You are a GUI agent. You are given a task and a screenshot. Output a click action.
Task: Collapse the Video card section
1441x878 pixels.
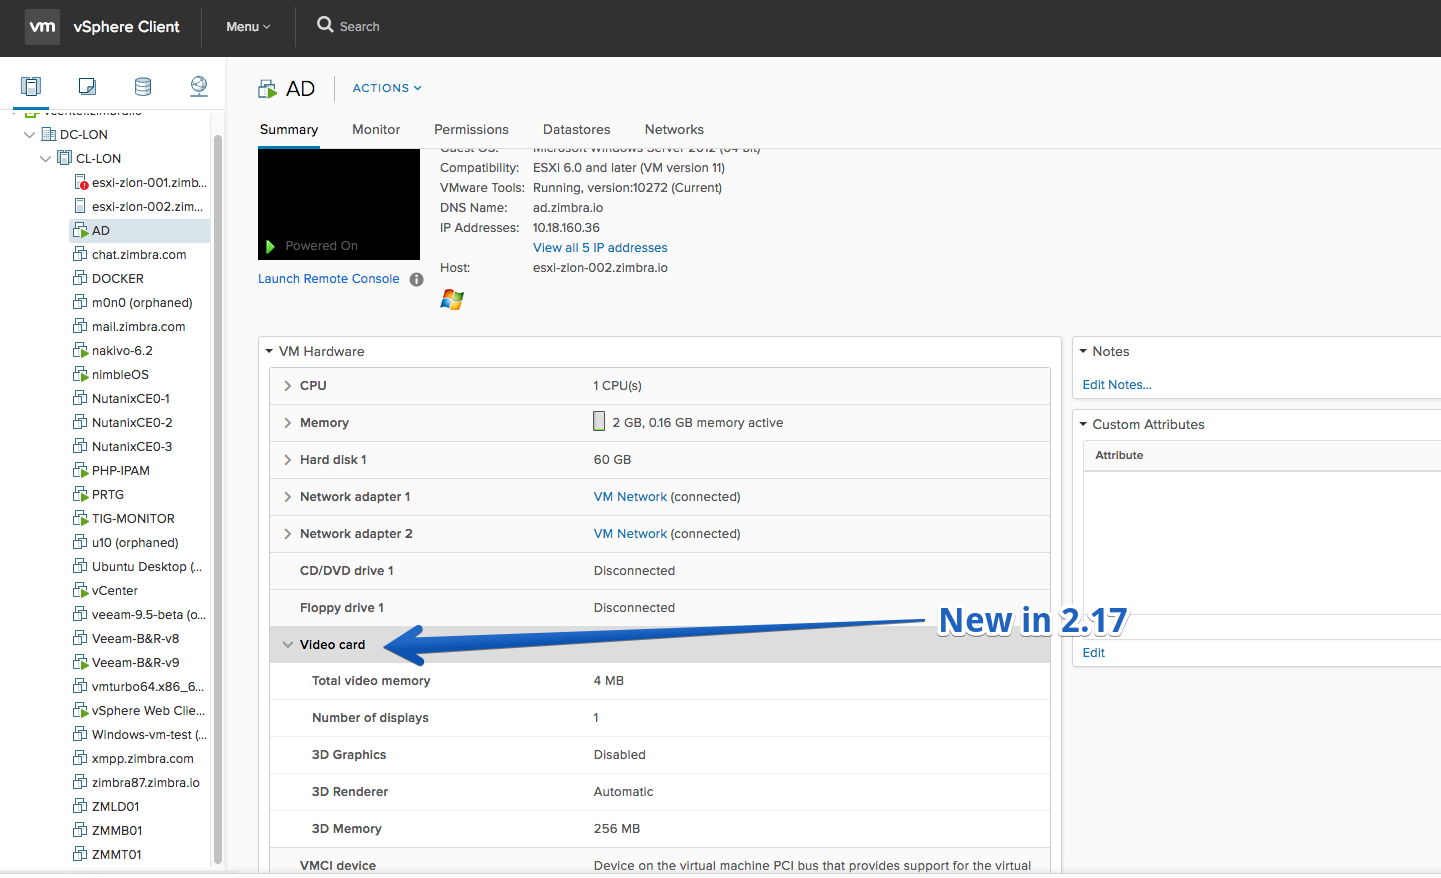click(x=288, y=645)
